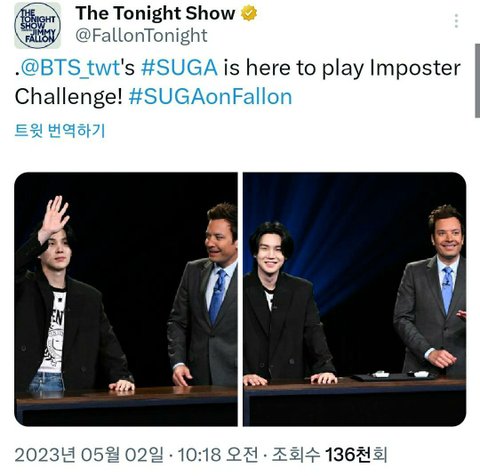Open the #SUGAonFallon hashtag
Image resolution: width=480 pixels, height=476 pixels.
pyautogui.click(x=210, y=97)
